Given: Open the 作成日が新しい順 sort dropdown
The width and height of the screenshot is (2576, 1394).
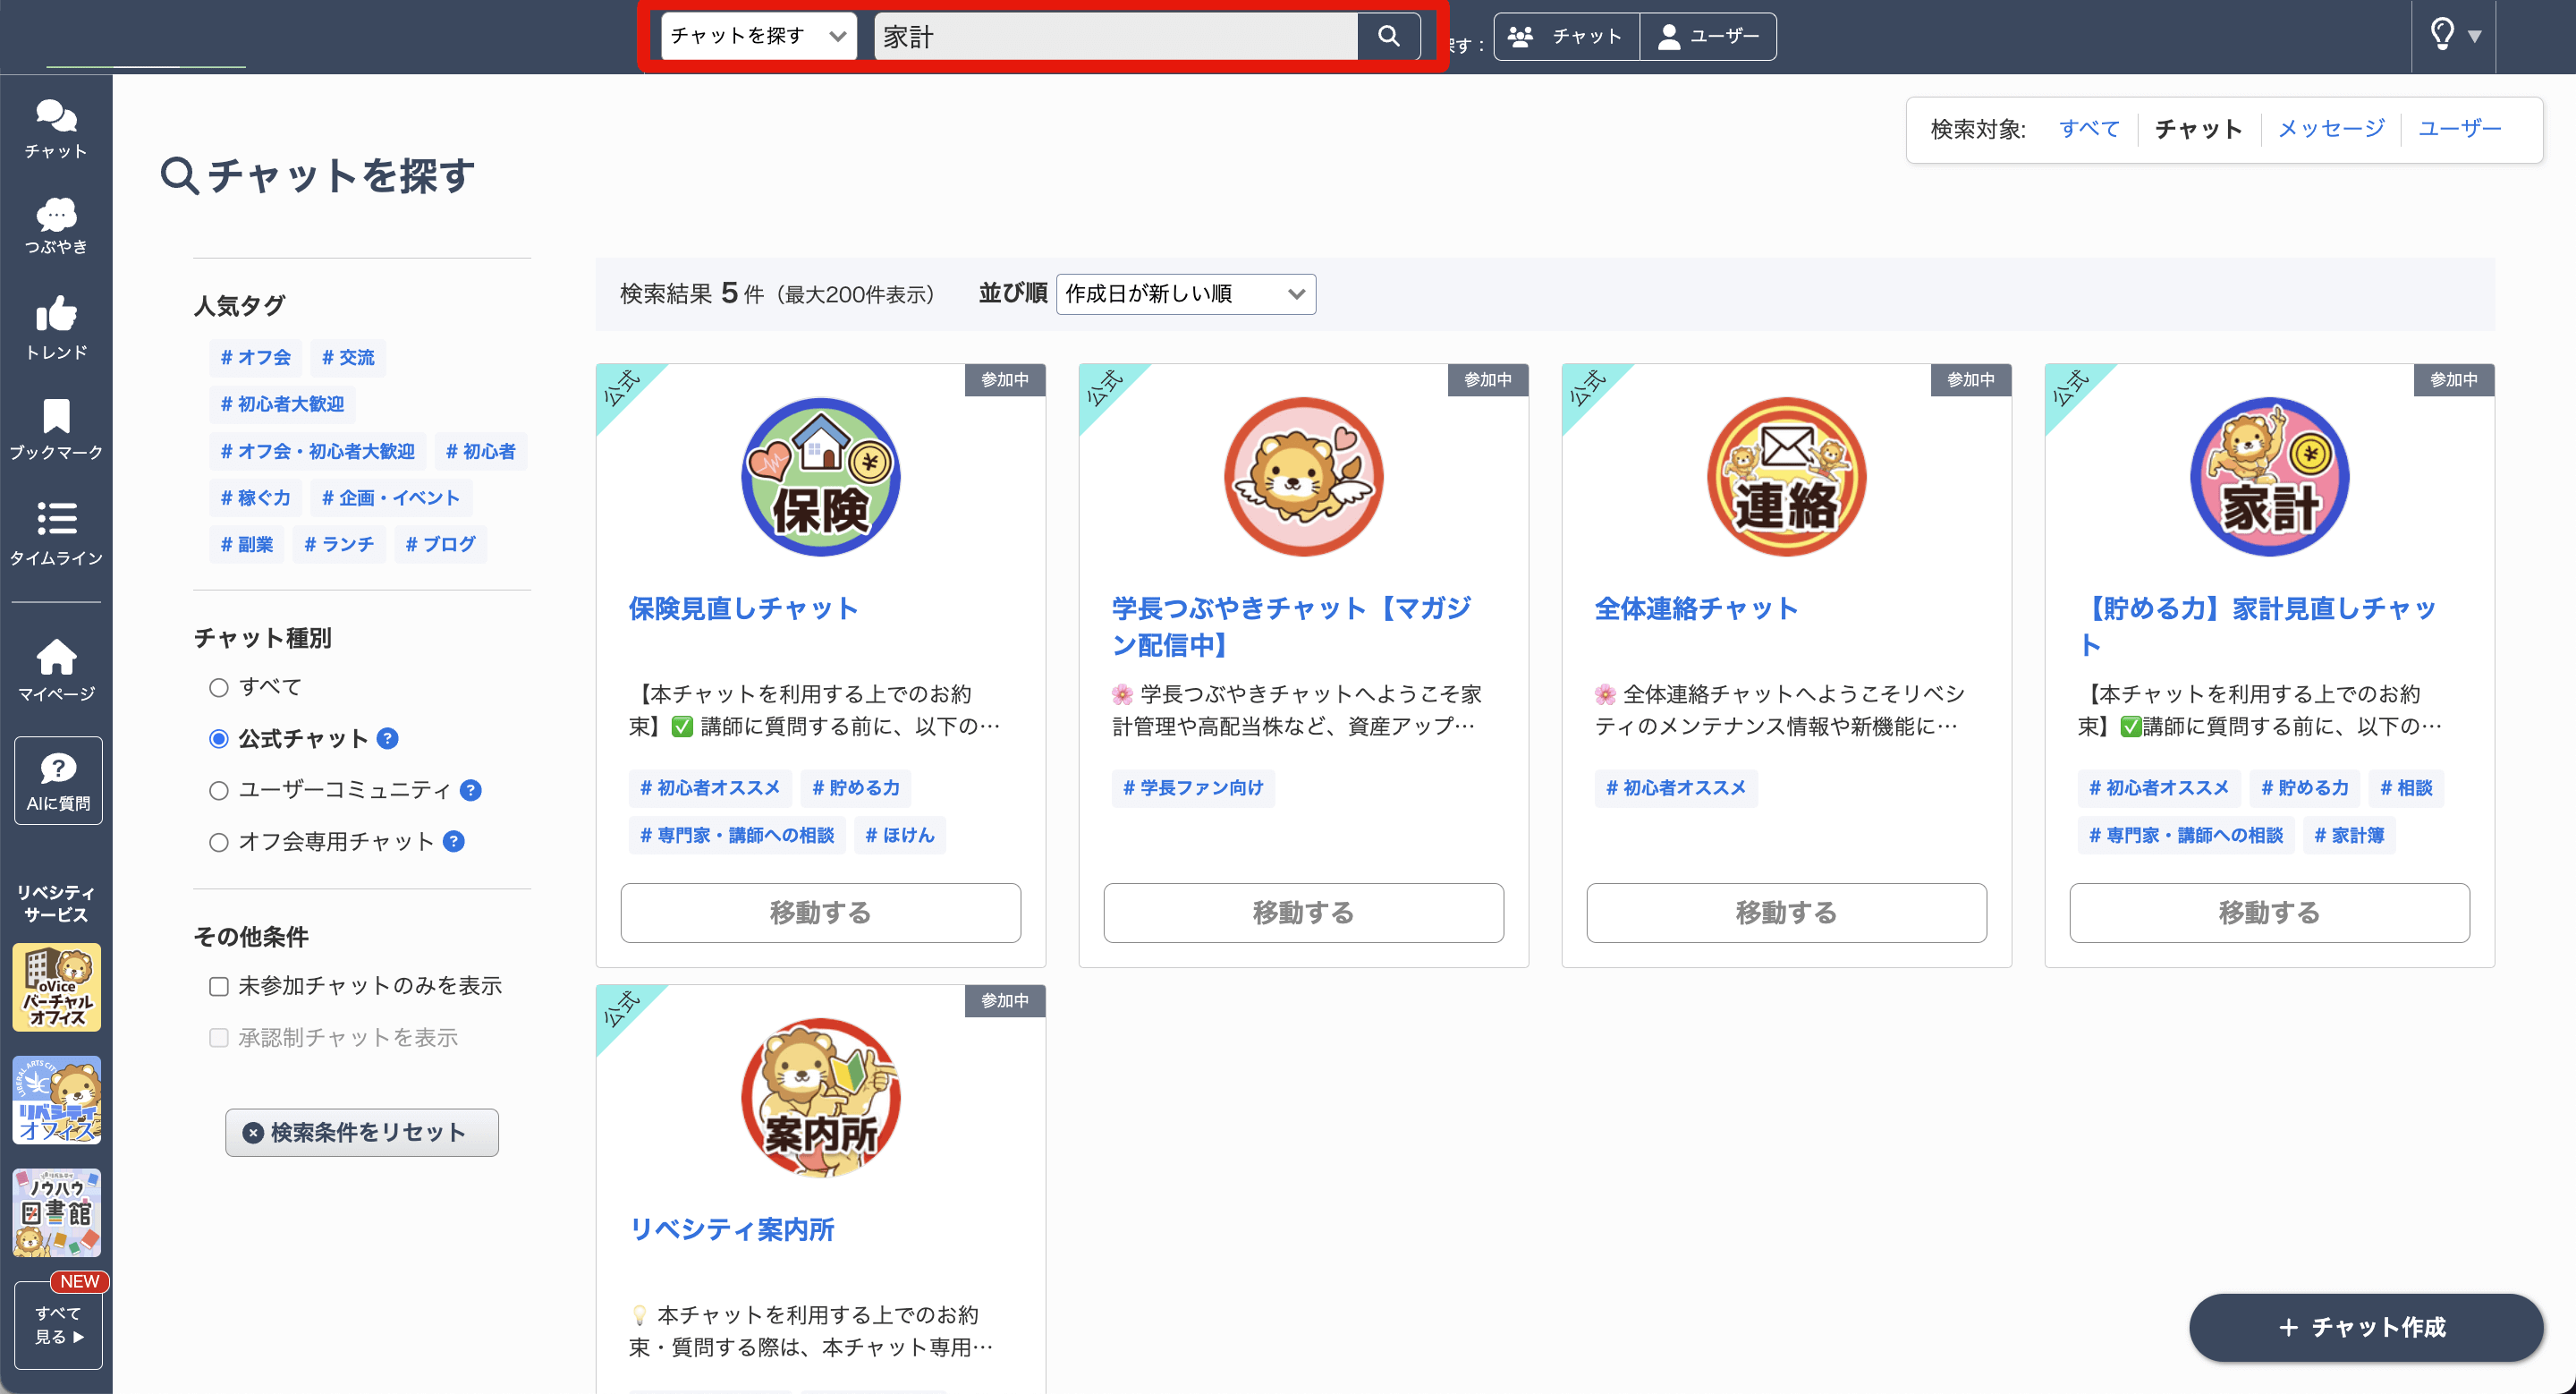Looking at the screenshot, I should pyautogui.click(x=1185, y=294).
